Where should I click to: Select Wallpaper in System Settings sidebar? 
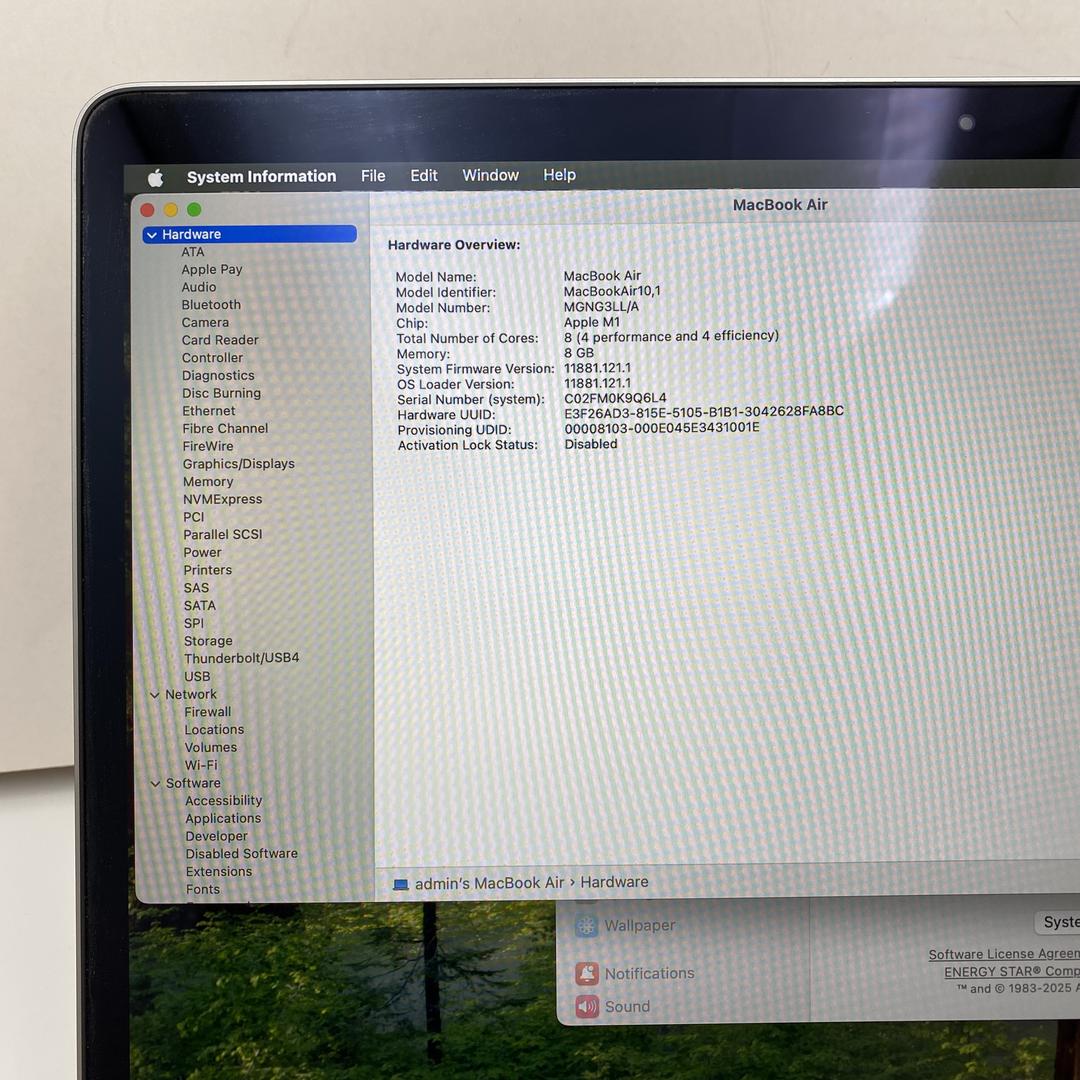(x=639, y=926)
